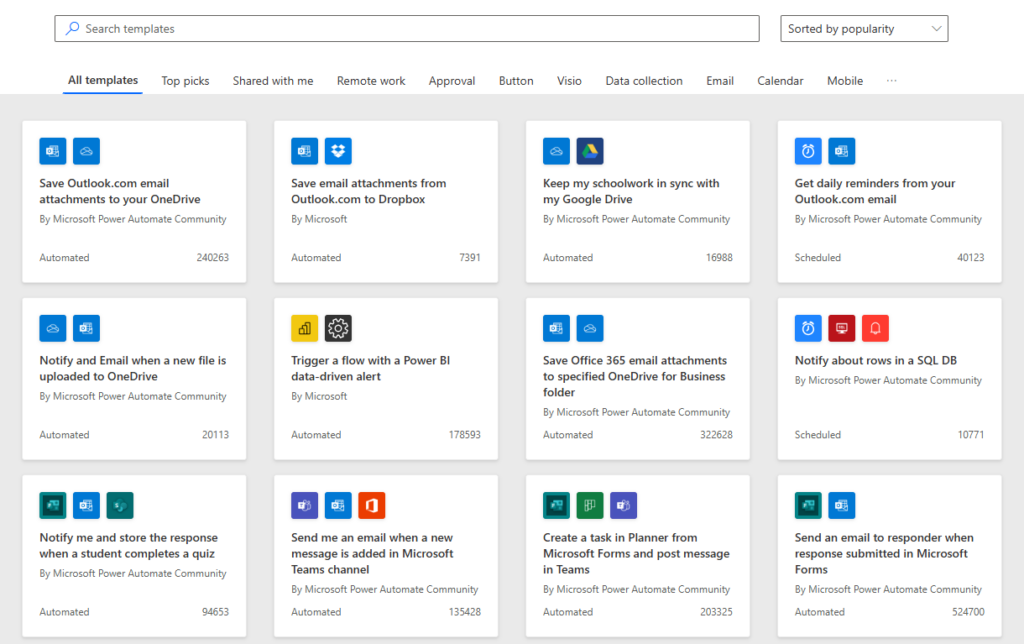This screenshot has height=644, width=1024.
Task: Click Teams icon on Create a task in Planner card
Action: coord(624,505)
